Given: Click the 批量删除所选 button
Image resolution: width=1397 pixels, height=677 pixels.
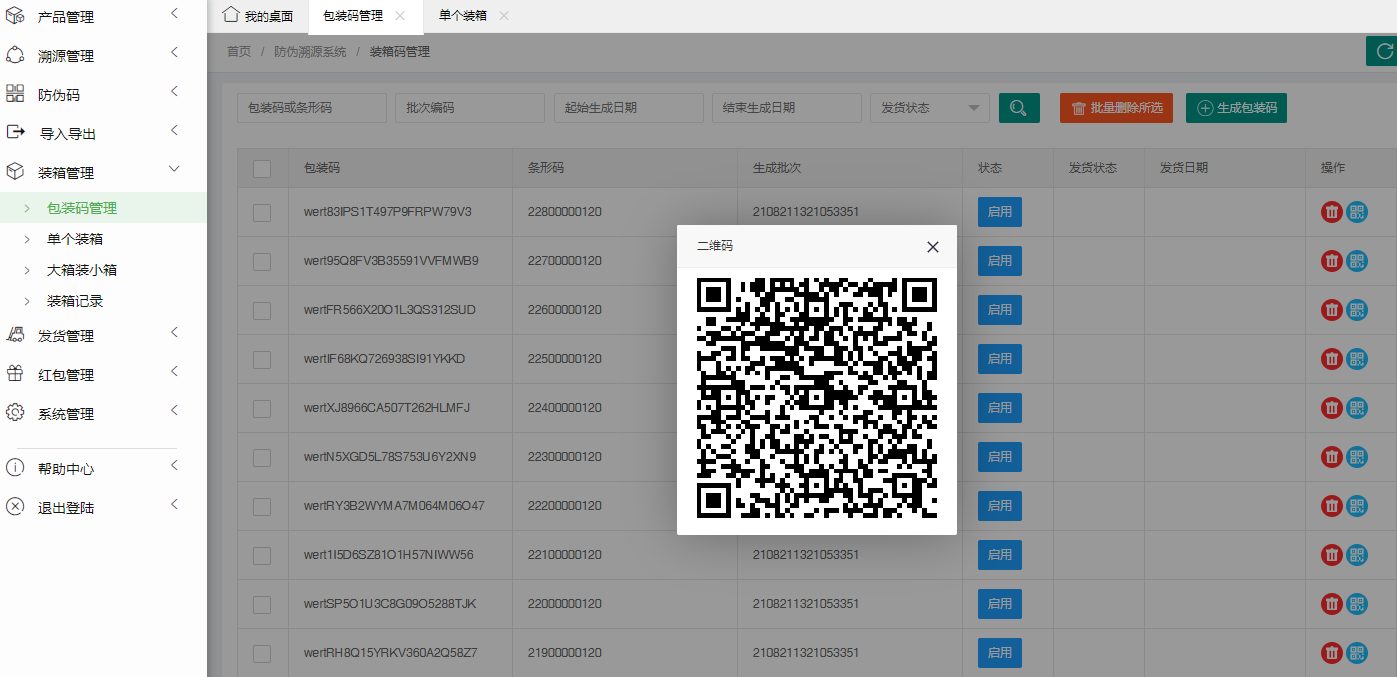Looking at the screenshot, I should click(1116, 108).
